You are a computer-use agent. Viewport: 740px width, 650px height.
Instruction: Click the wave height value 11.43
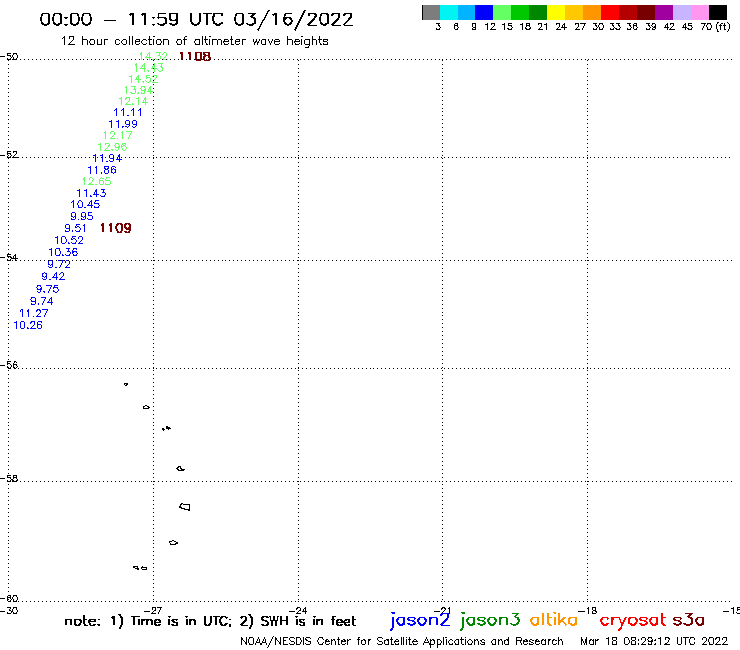tap(92, 193)
